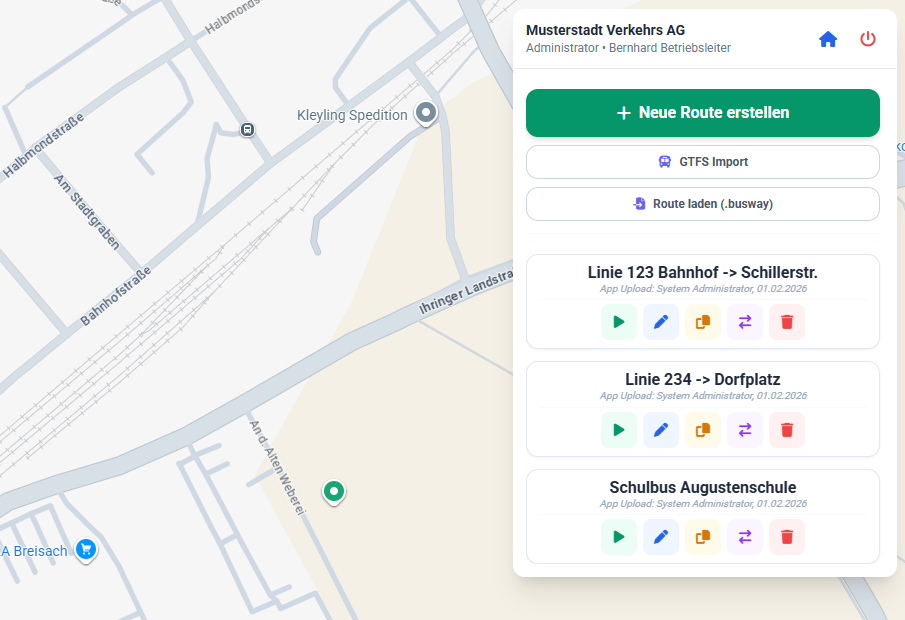Image resolution: width=905 pixels, height=620 pixels.
Task: Play the Linie 123 Bahnhof route simulation
Action: pyautogui.click(x=618, y=322)
